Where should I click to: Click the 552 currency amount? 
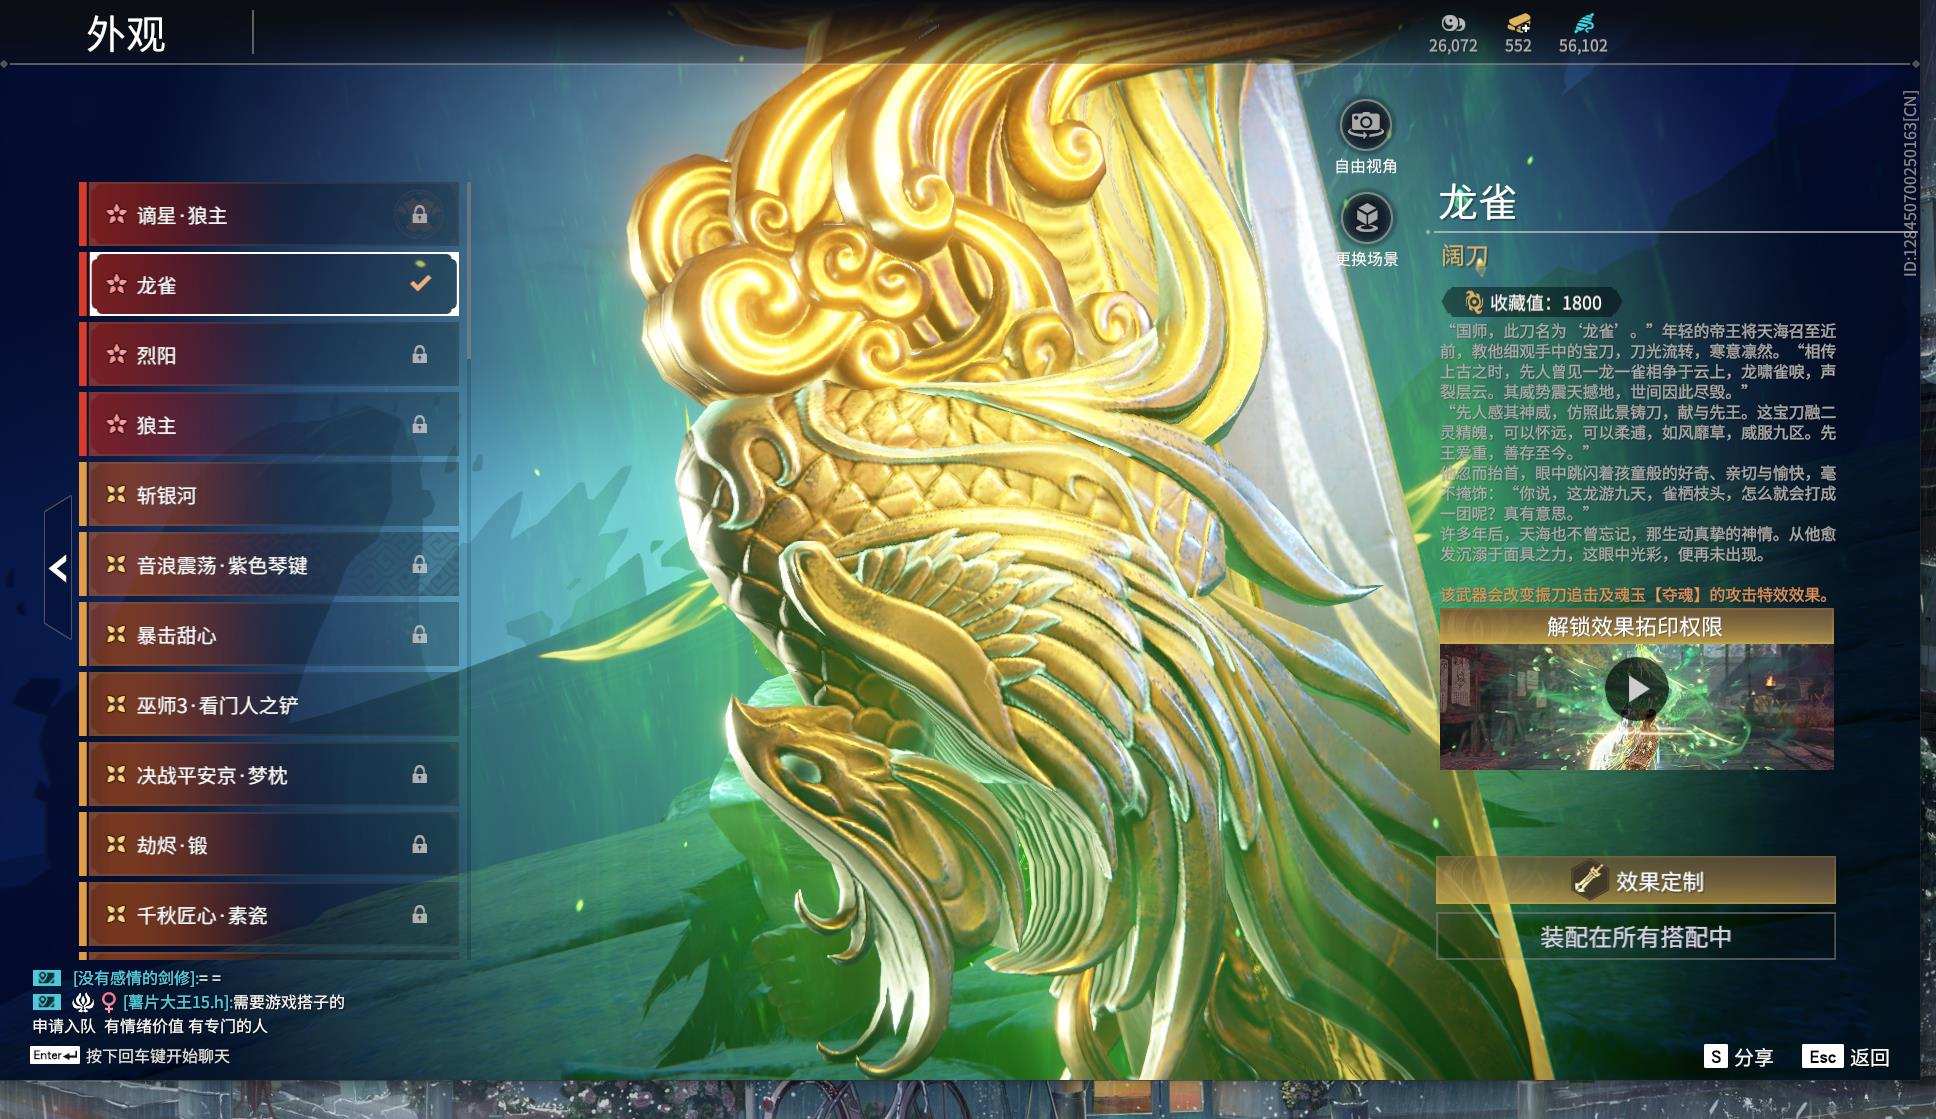click(1518, 46)
